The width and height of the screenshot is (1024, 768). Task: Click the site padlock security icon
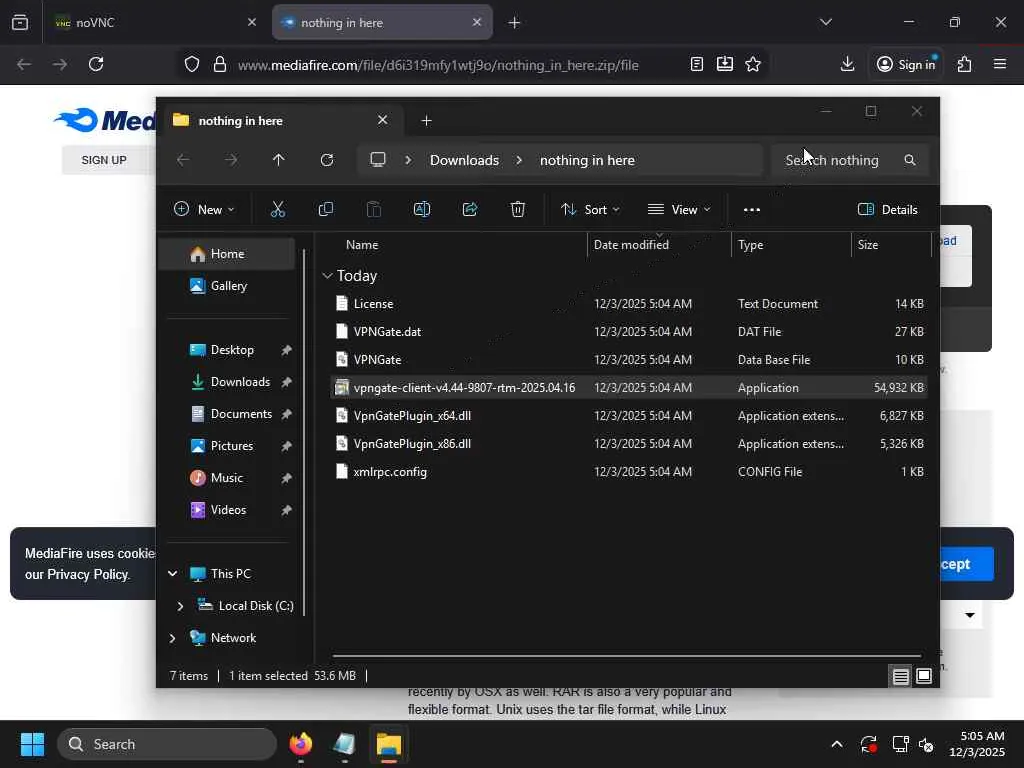click(x=220, y=64)
